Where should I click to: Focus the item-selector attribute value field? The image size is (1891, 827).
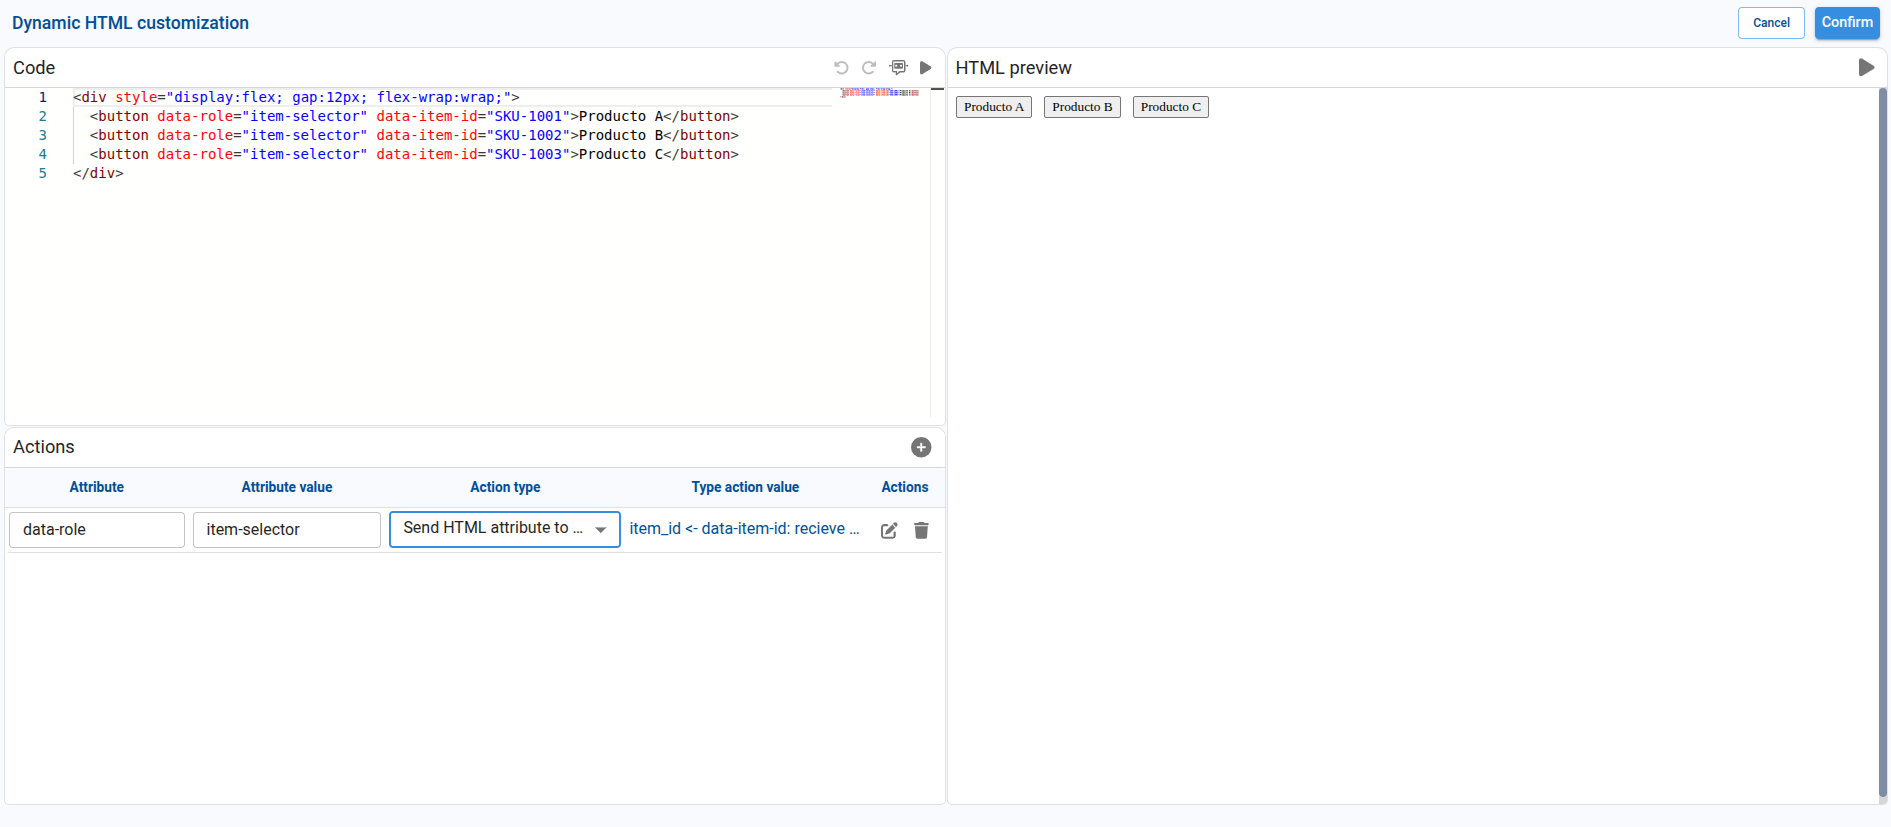[287, 530]
